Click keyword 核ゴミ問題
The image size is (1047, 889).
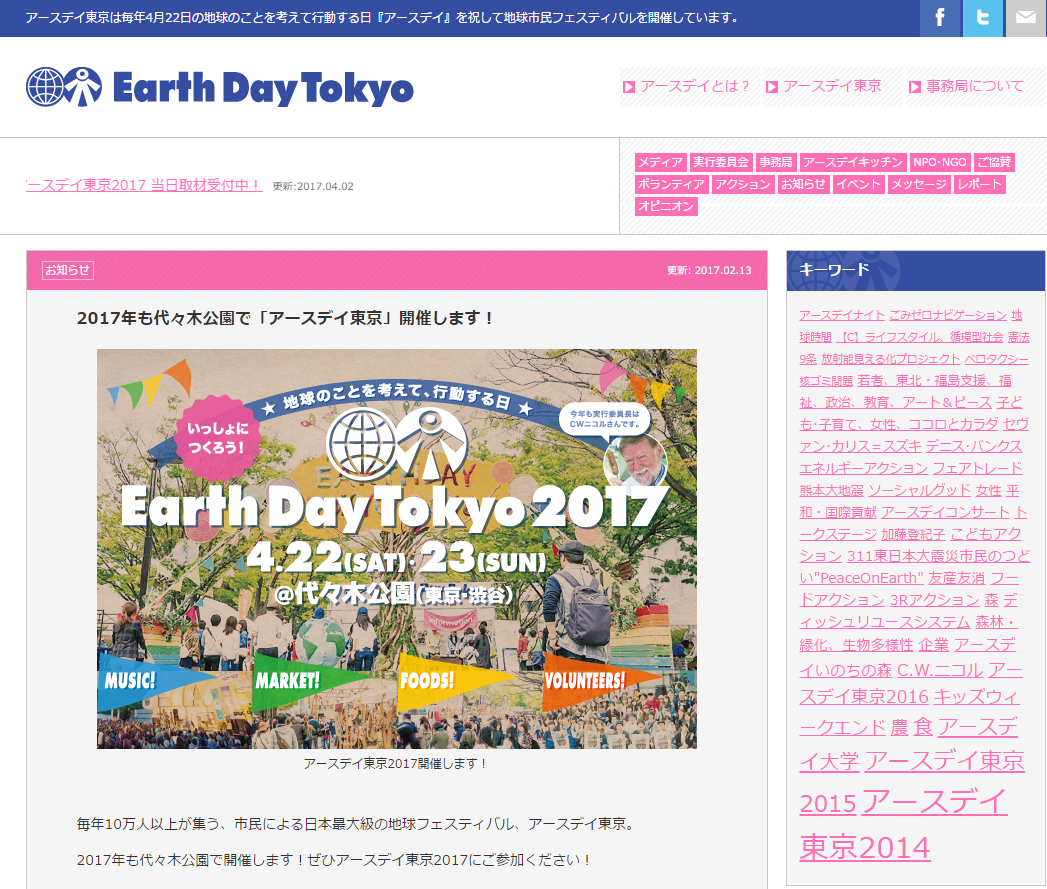pos(826,381)
